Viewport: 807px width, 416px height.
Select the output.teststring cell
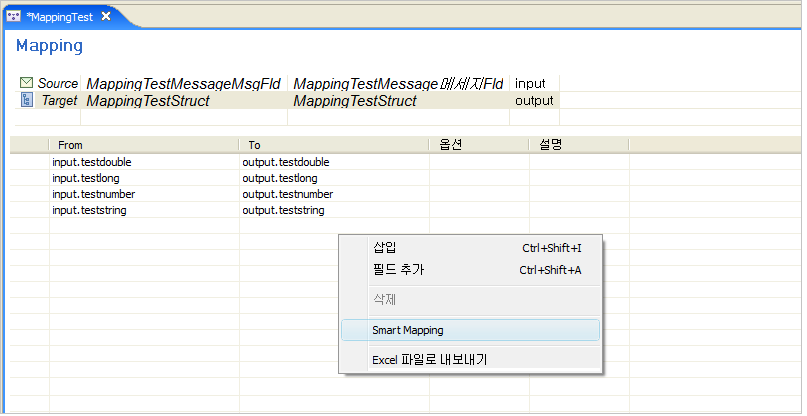click(335, 210)
